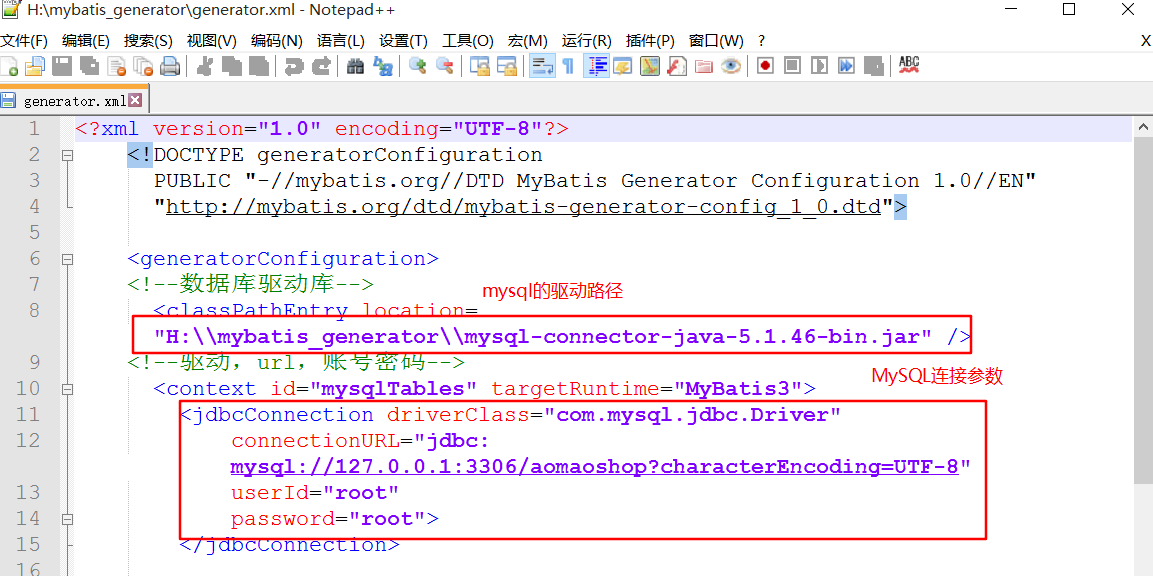This screenshot has height=576, width=1153.
Task: Click the Copy icon in toolbar
Action: click(x=232, y=66)
